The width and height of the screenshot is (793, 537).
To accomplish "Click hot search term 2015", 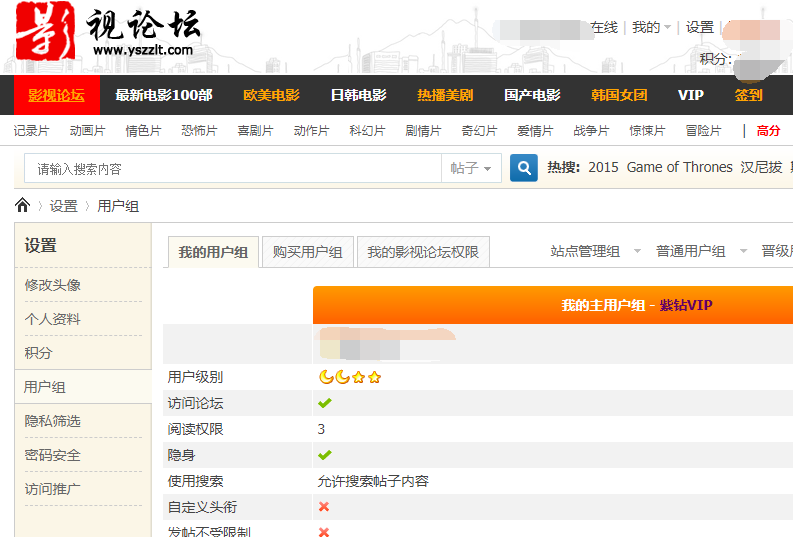I will point(603,167).
